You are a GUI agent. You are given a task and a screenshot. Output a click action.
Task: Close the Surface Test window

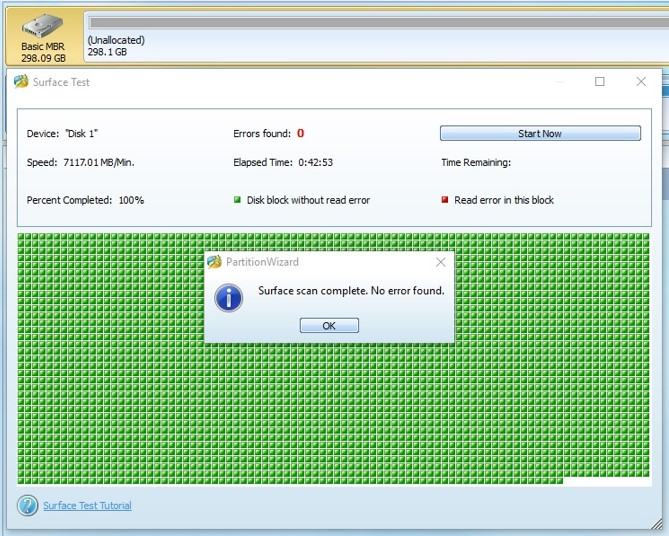[x=641, y=82]
